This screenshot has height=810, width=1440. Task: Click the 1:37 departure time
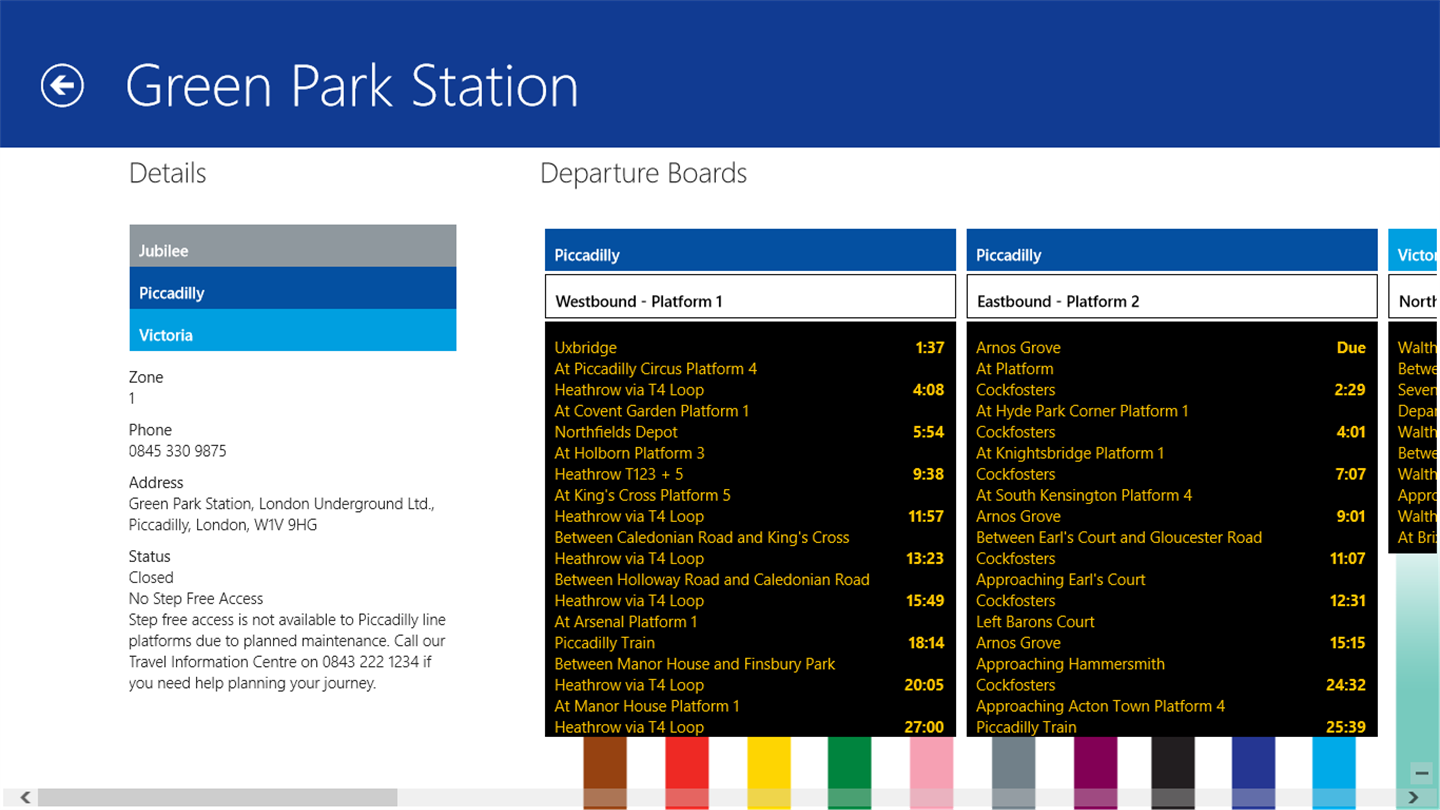(x=930, y=348)
